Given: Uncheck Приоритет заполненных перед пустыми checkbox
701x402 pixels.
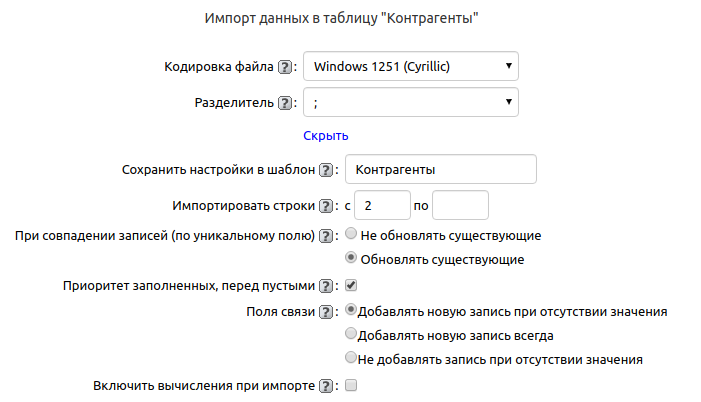Looking at the screenshot, I should point(351,285).
